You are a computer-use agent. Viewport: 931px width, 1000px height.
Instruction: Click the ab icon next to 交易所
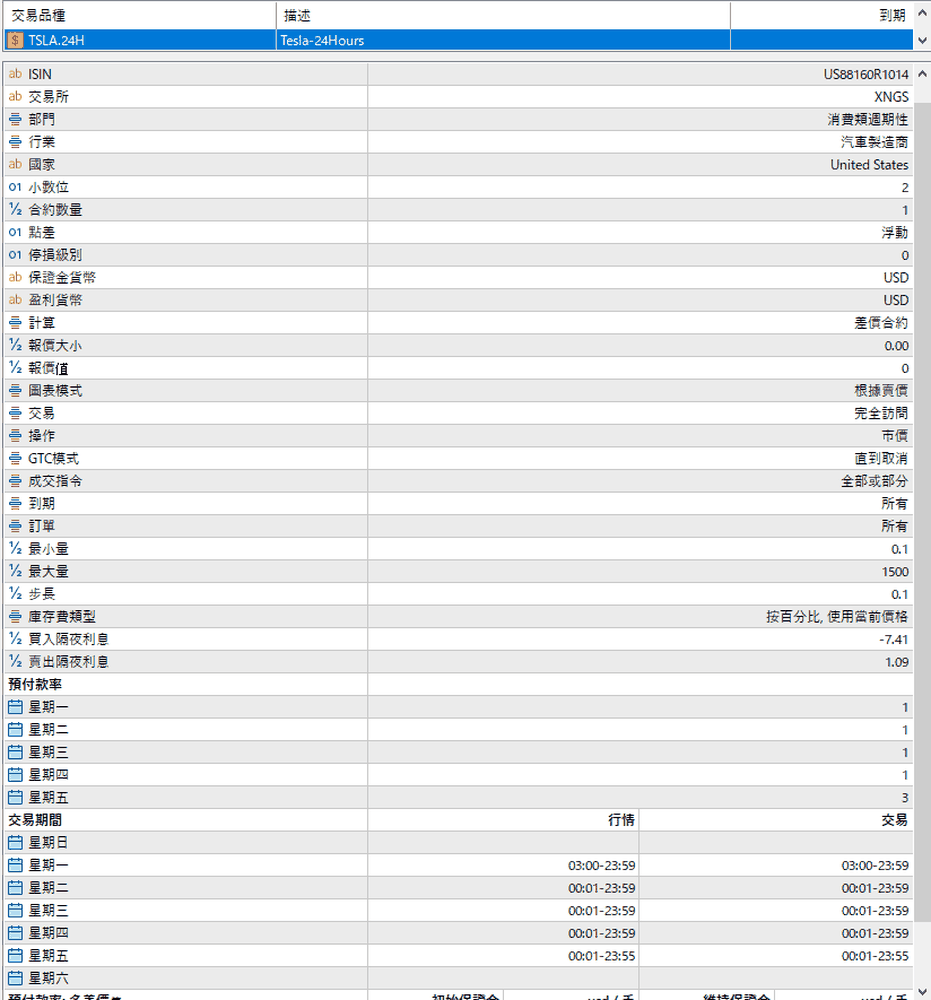[15, 96]
